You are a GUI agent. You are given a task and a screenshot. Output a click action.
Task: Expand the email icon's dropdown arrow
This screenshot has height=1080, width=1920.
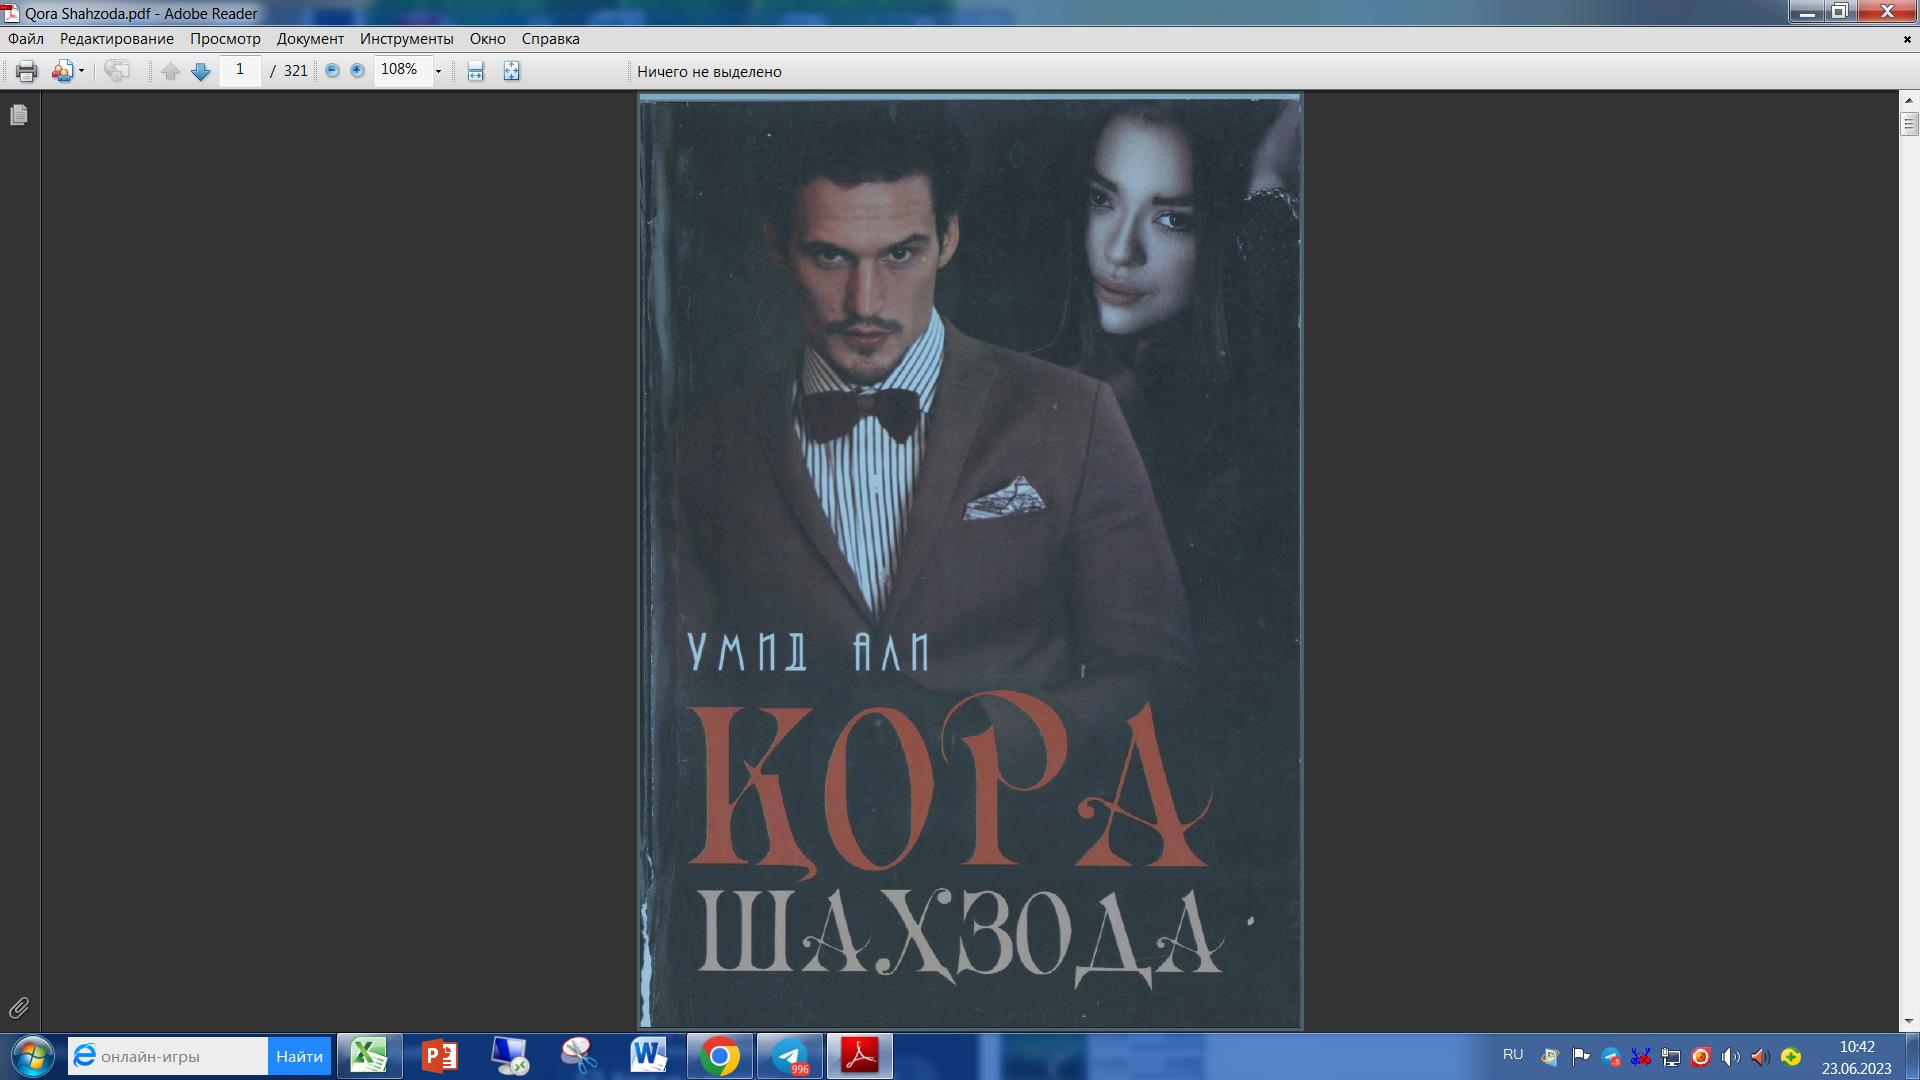pyautogui.click(x=79, y=71)
